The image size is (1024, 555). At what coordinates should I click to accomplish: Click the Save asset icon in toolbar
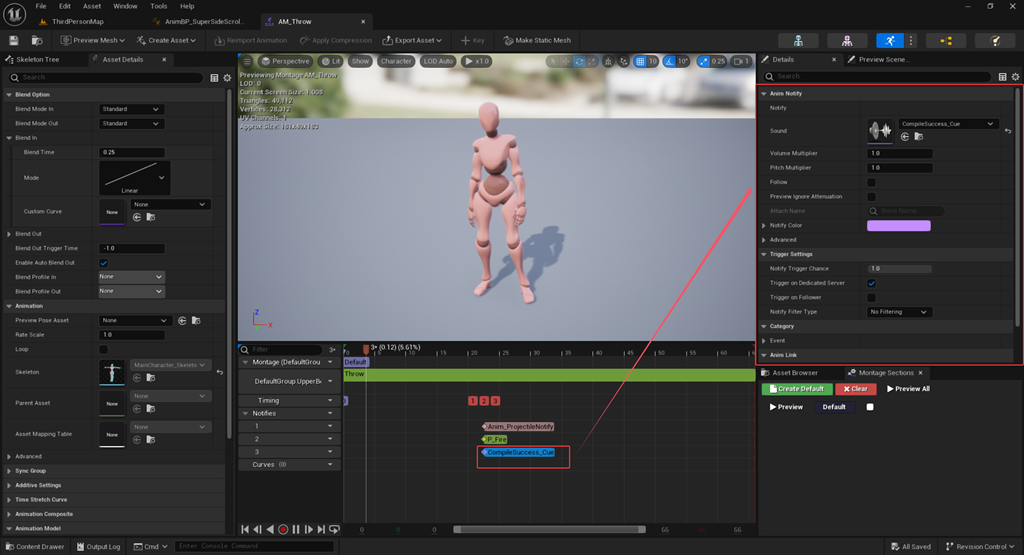14,40
